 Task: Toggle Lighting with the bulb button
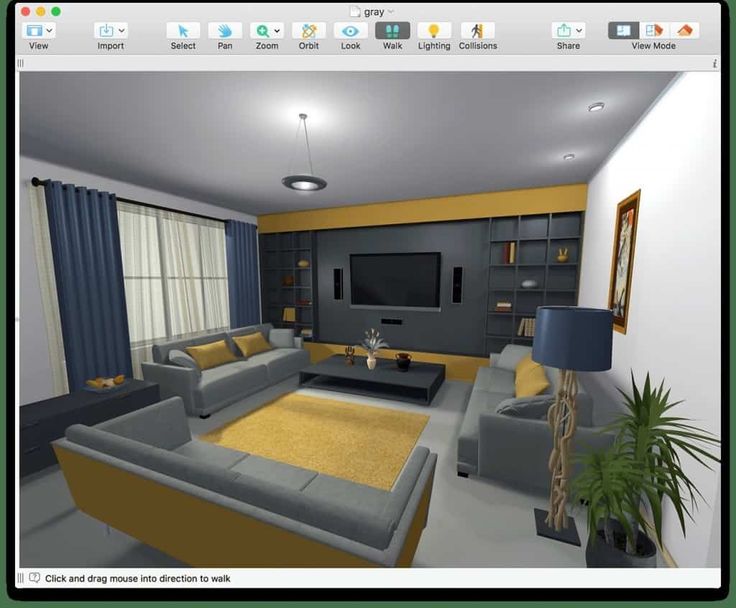pos(434,31)
